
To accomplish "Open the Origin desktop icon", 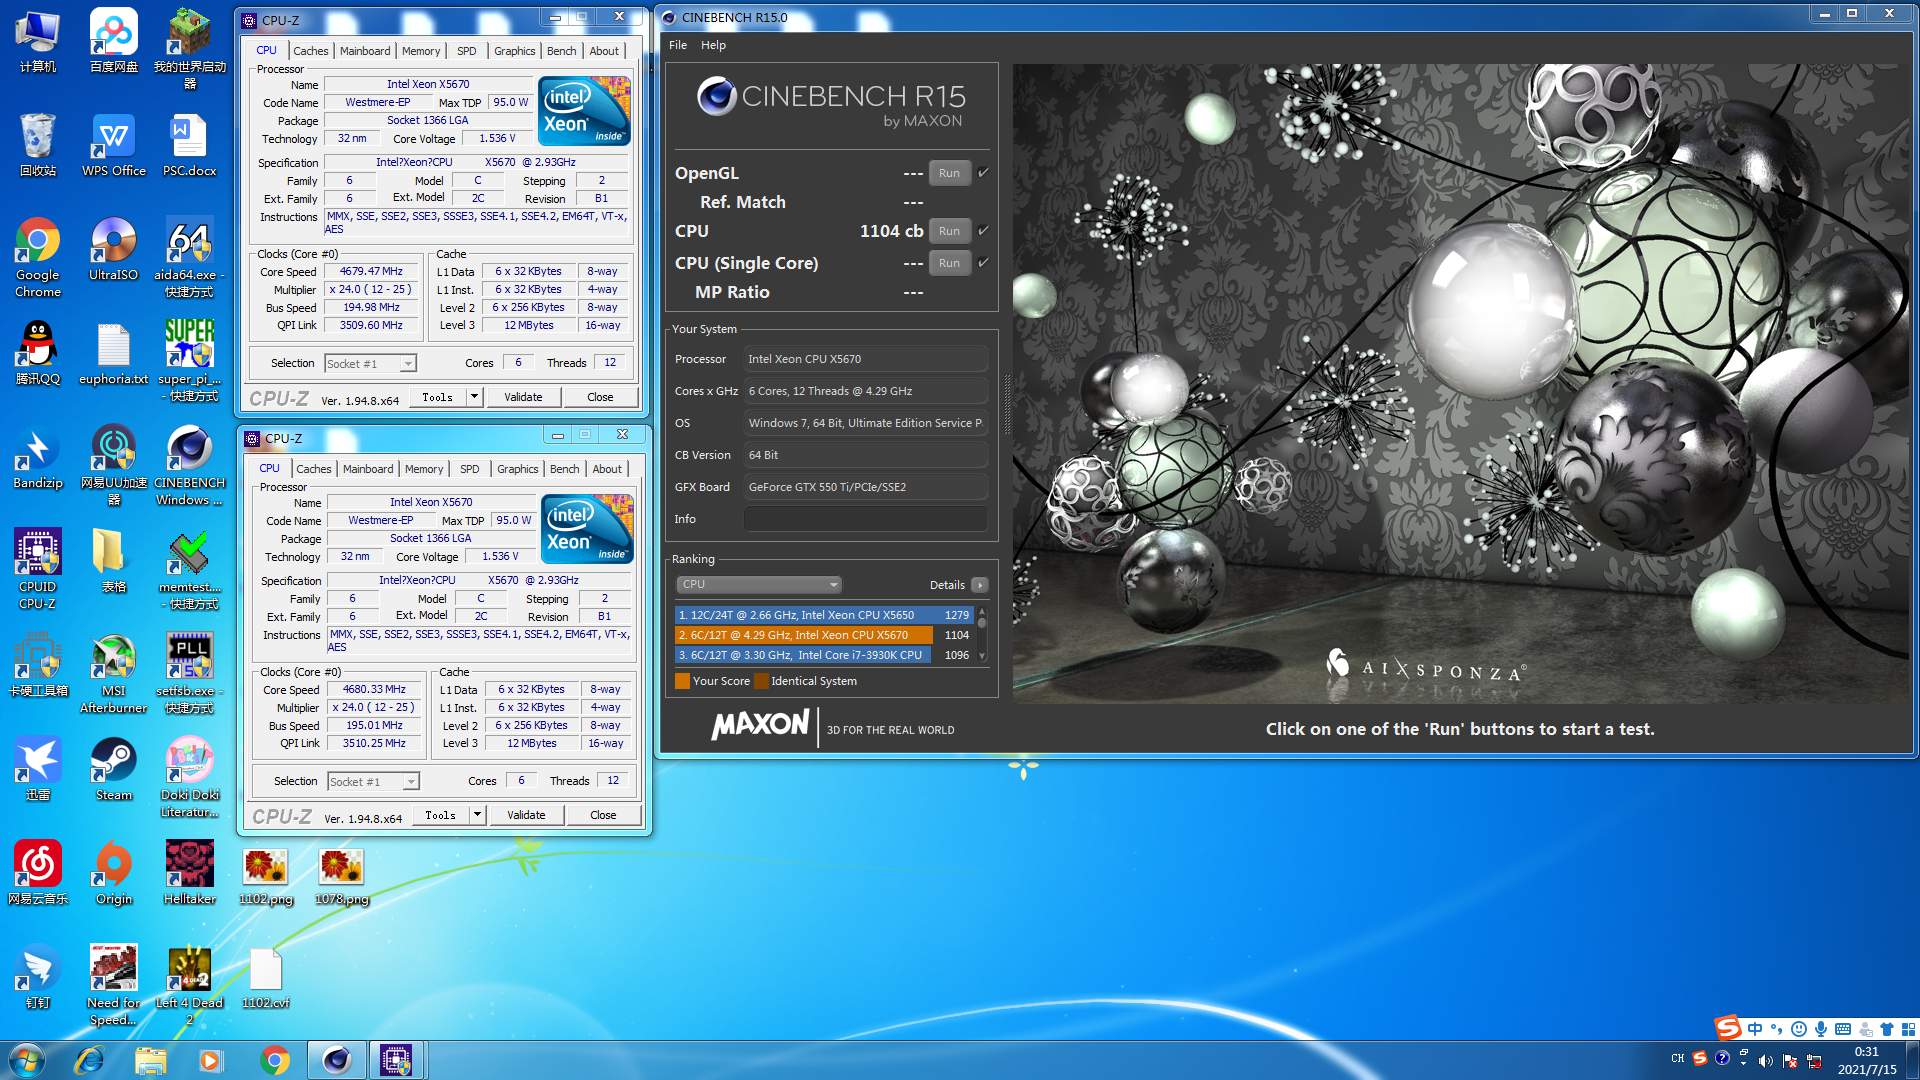I will (113, 874).
